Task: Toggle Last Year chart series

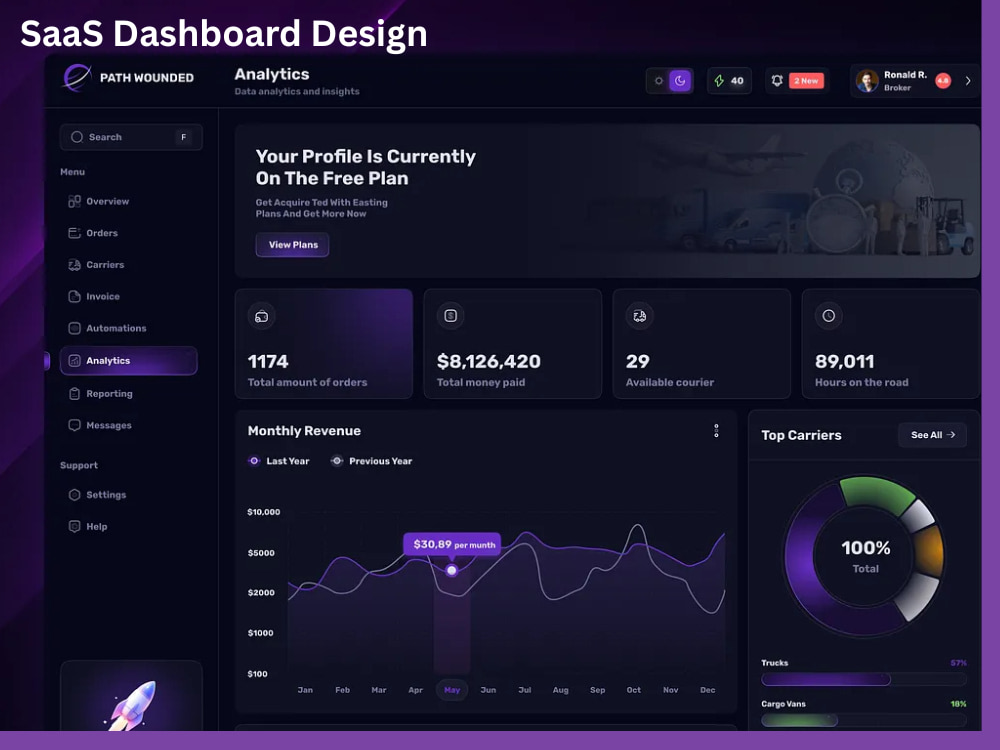Action: tap(279, 461)
